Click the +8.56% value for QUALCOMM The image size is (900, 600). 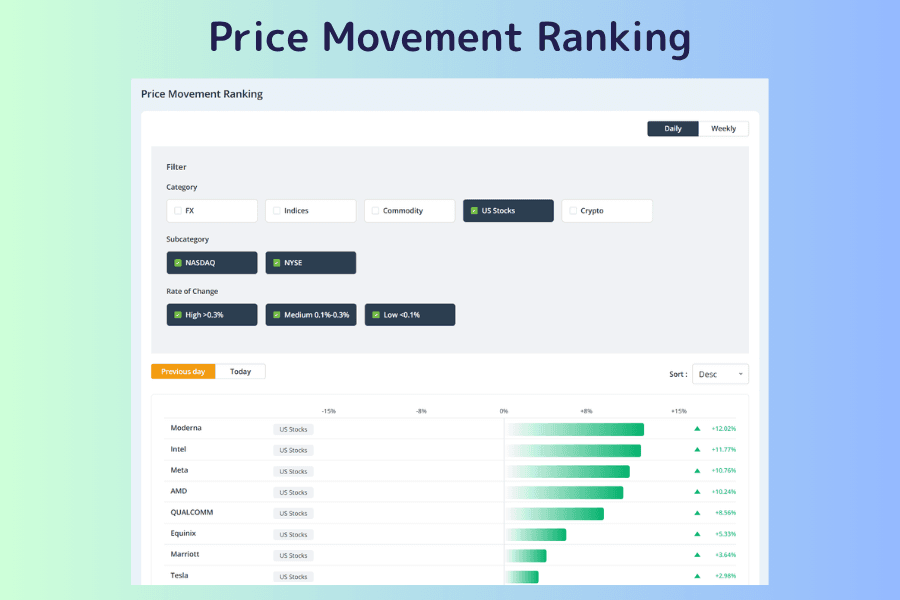tap(725, 513)
